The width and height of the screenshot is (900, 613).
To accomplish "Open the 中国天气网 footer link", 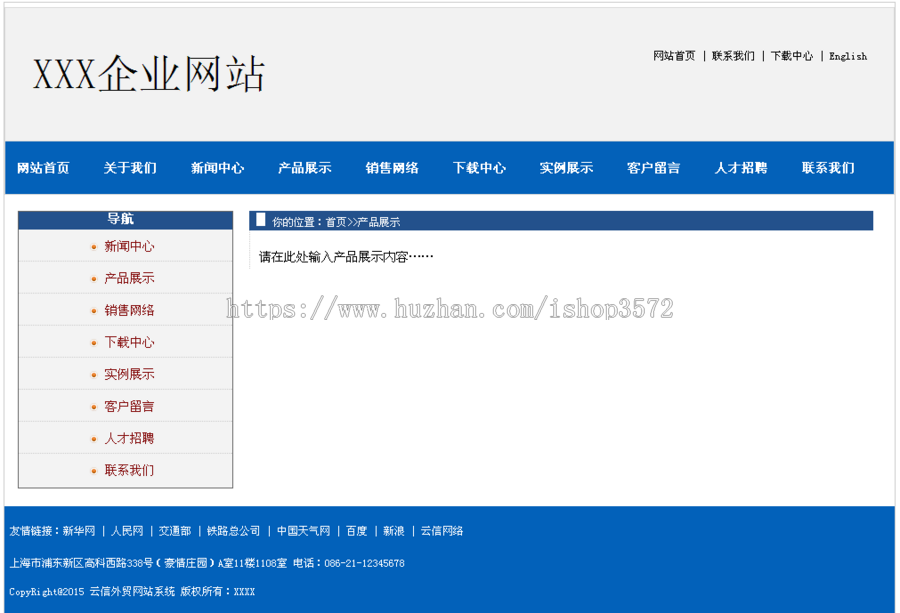I will (304, 531).
